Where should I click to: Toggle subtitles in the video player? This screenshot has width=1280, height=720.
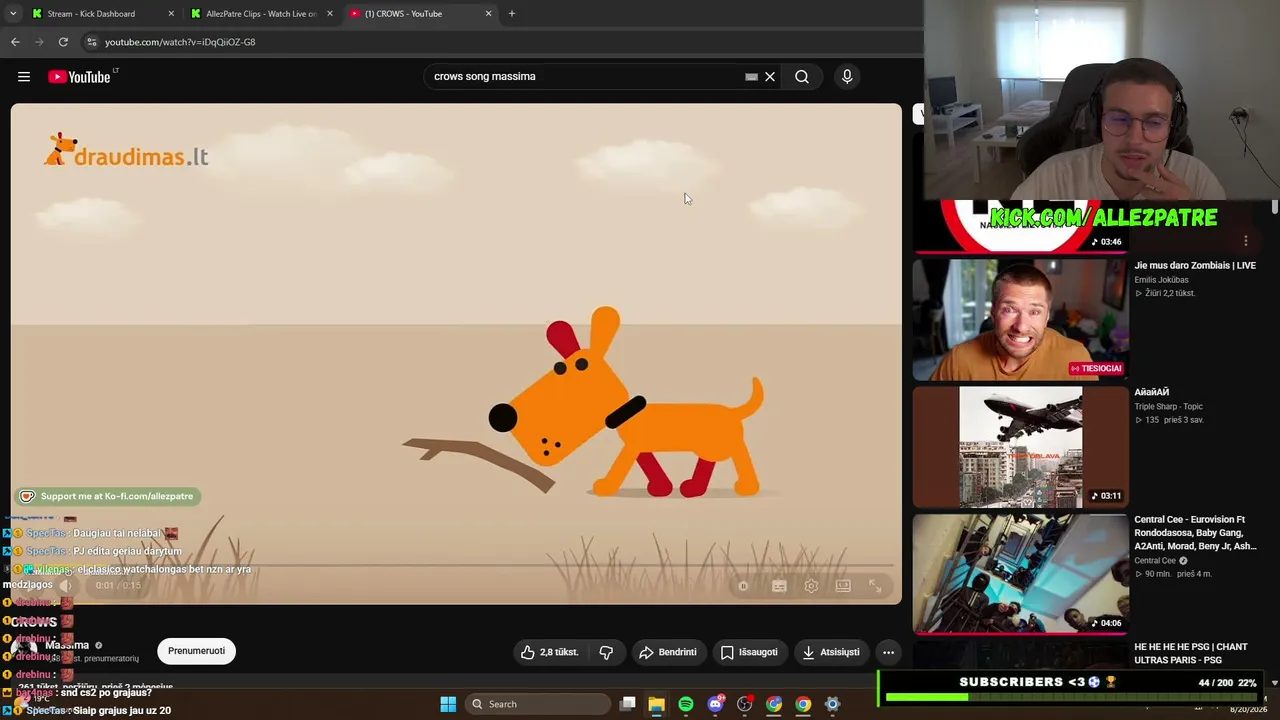pyautogui.click(x=779, y=586)
